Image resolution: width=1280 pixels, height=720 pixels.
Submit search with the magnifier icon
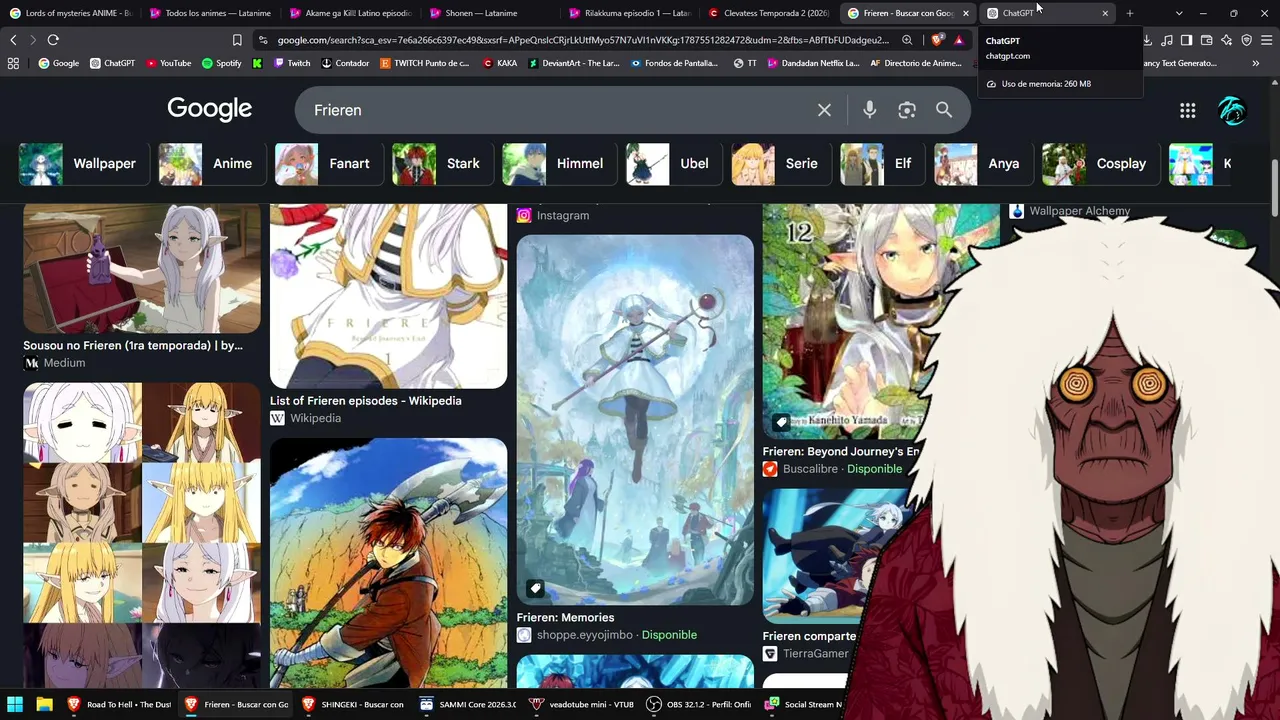tap(944, 110)
